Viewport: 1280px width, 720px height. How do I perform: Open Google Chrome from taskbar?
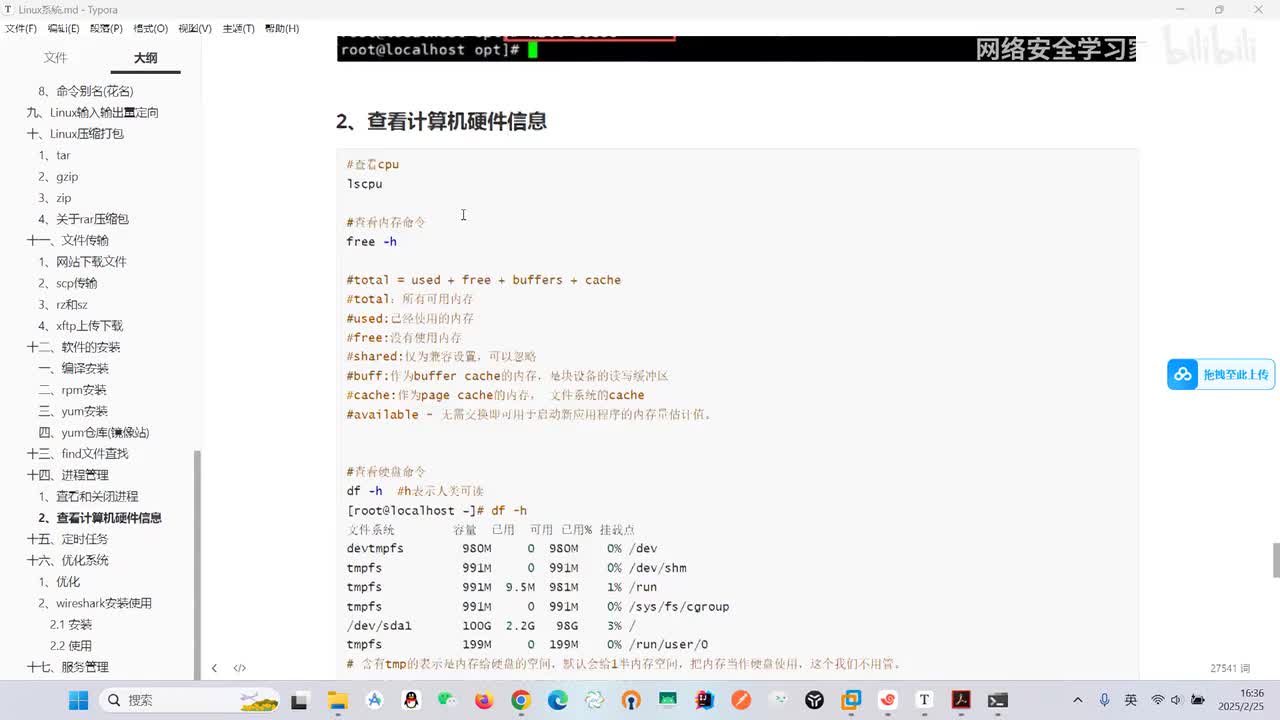tap(521, 700)
